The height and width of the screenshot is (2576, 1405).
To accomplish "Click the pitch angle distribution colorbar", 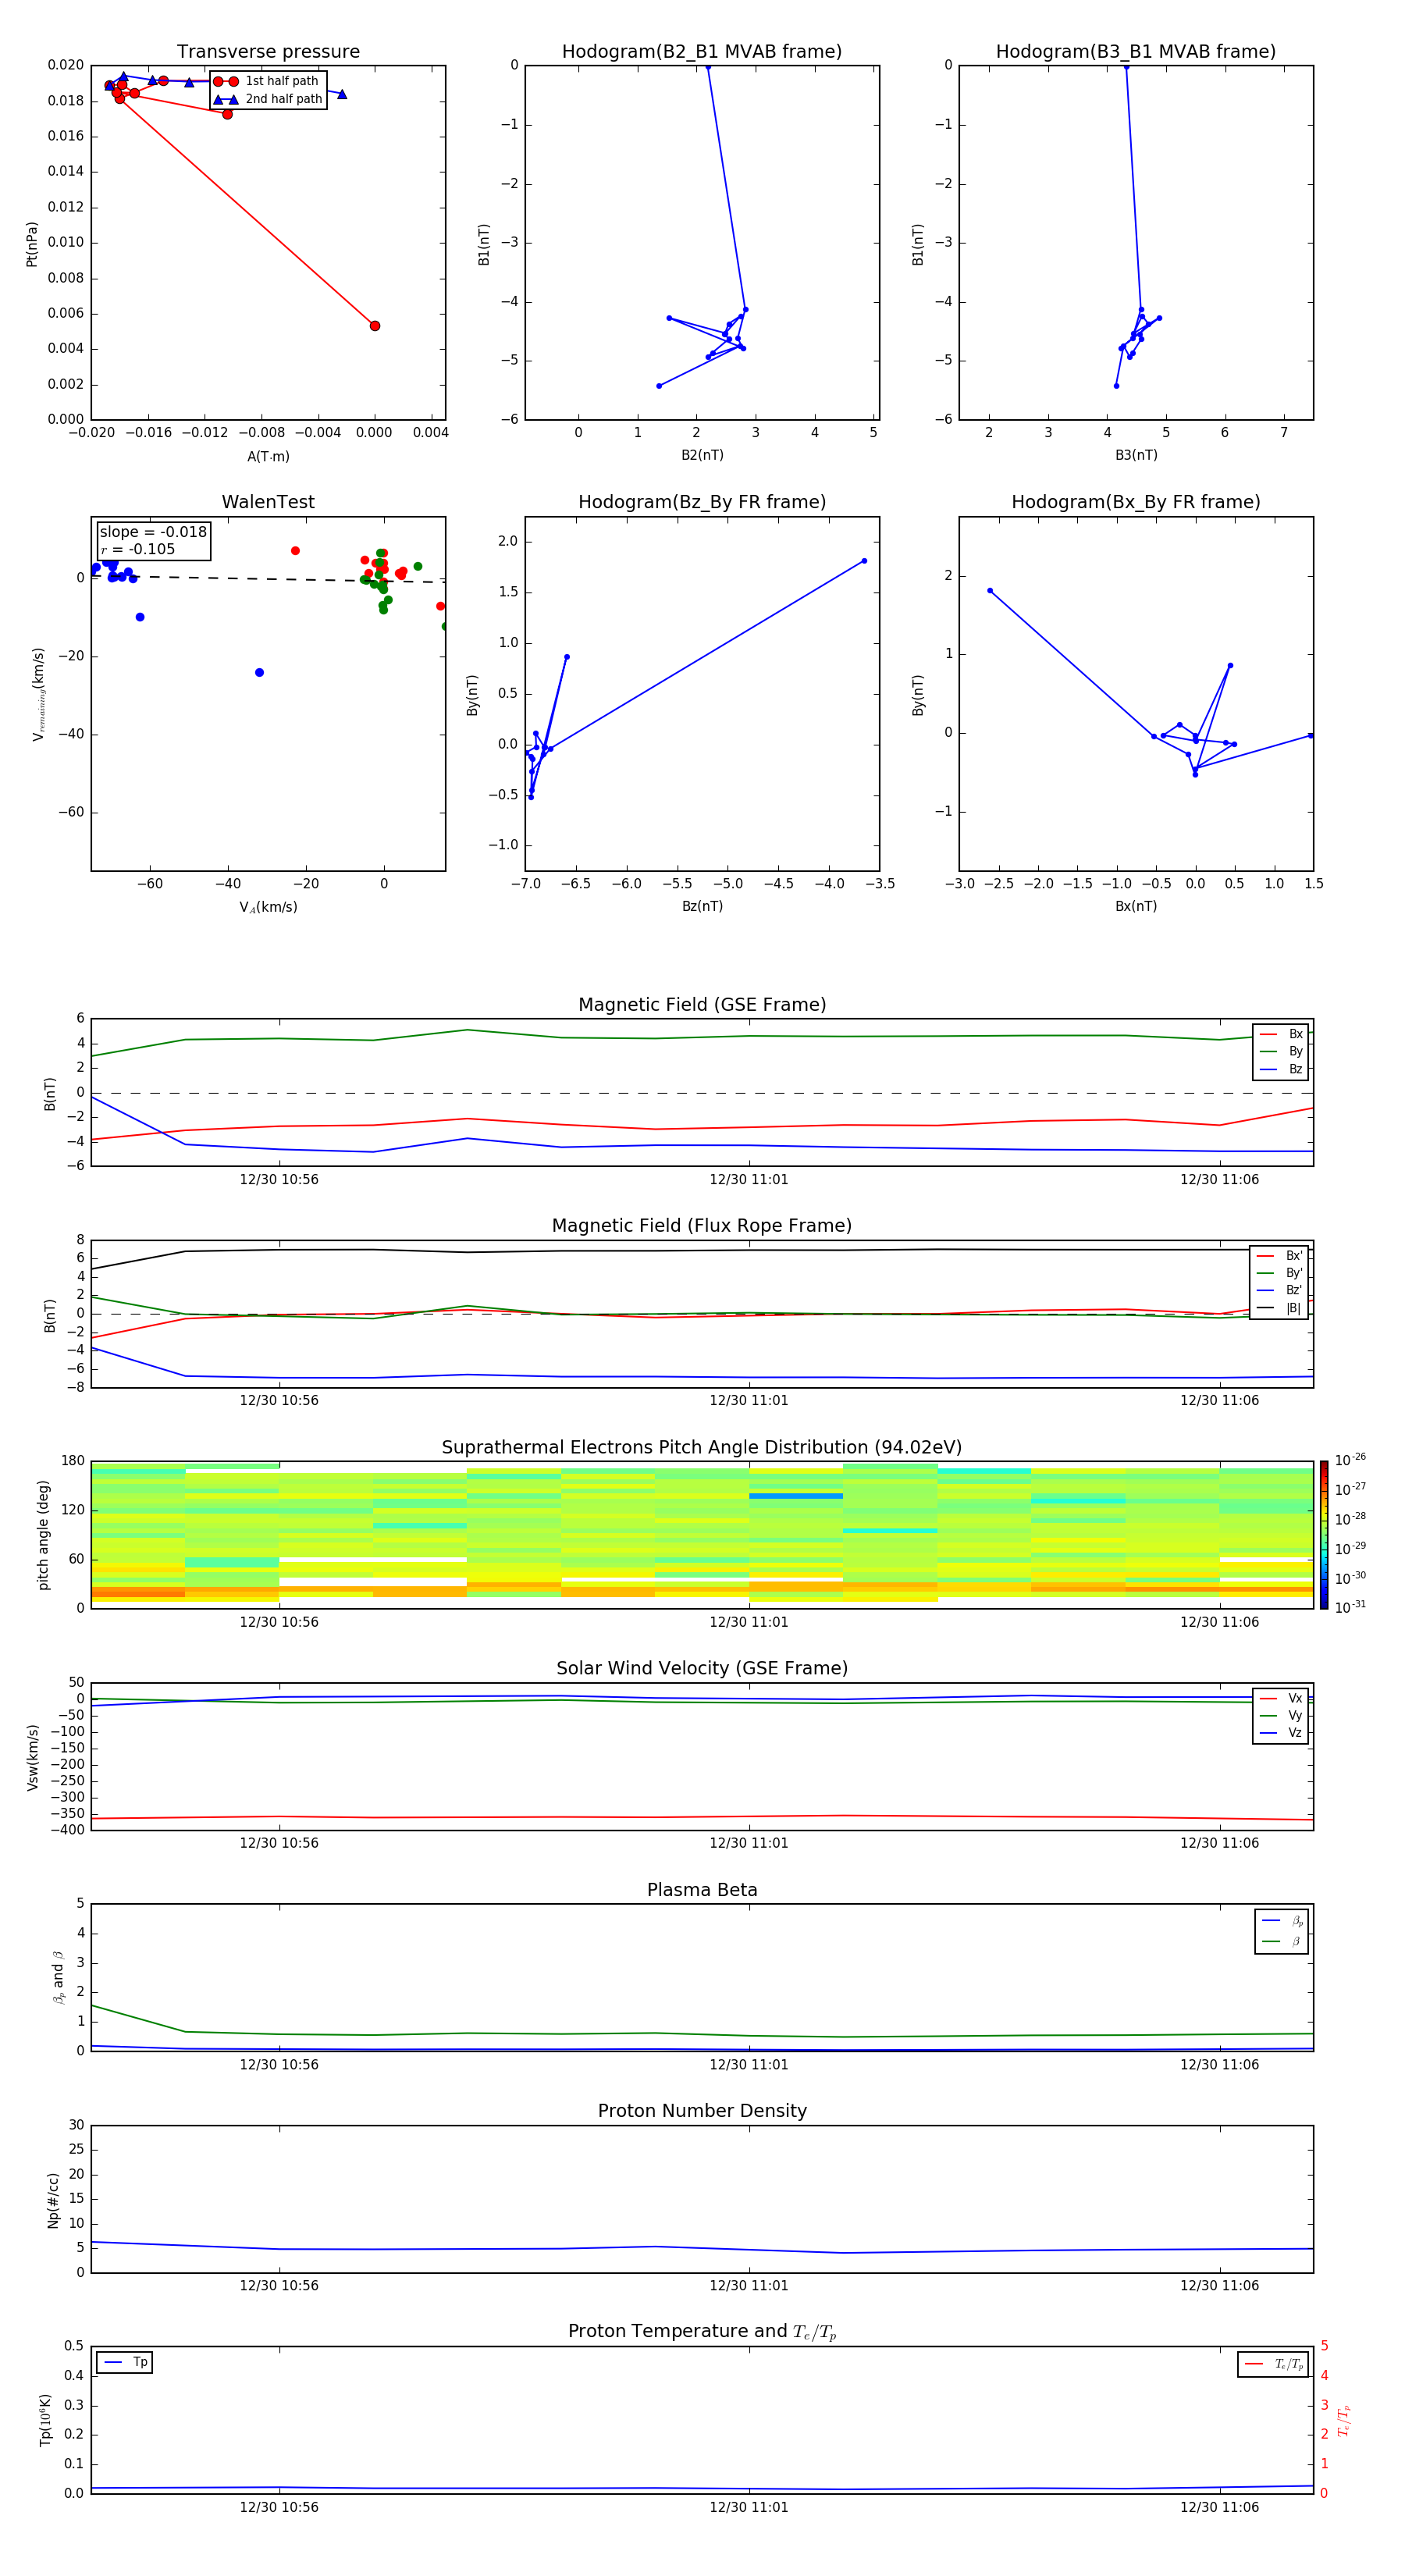I will pos(1324,1534).
